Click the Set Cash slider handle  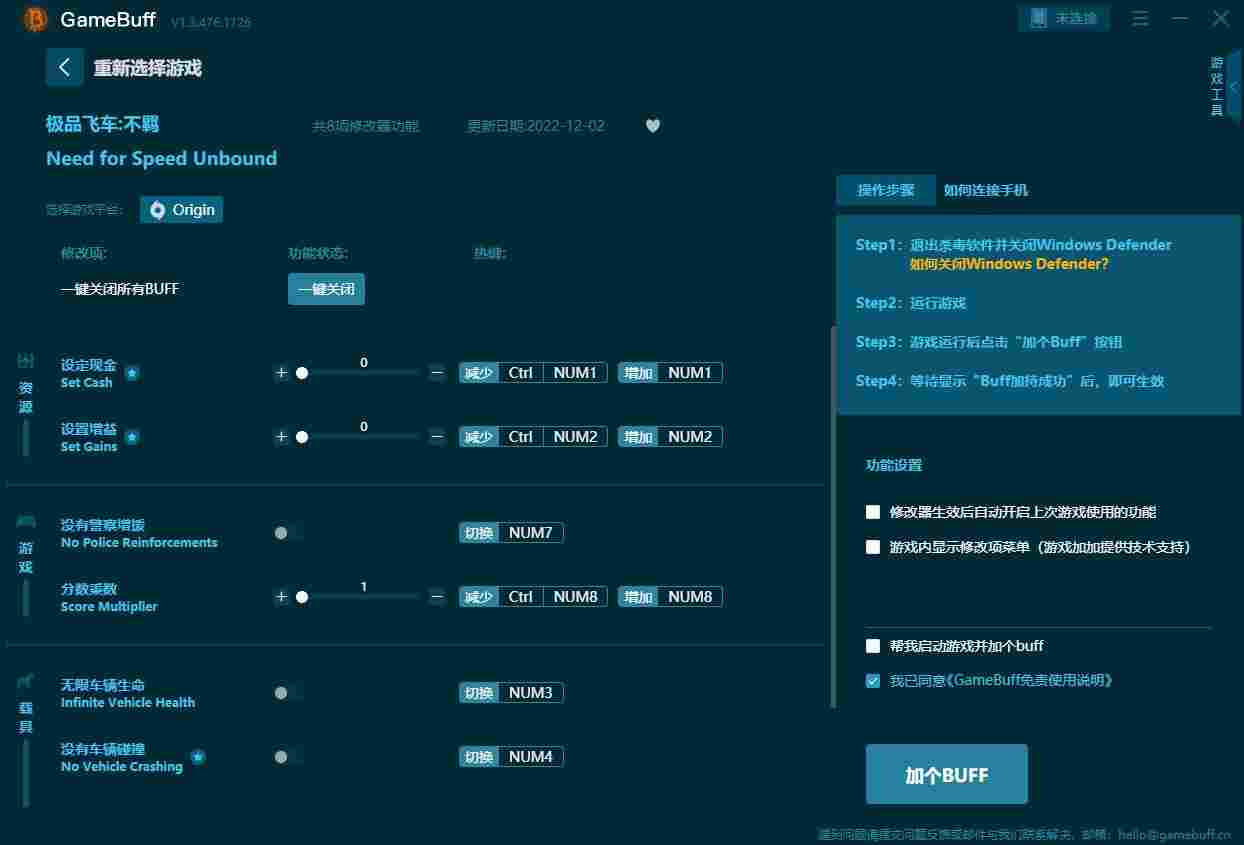point(302,373)
